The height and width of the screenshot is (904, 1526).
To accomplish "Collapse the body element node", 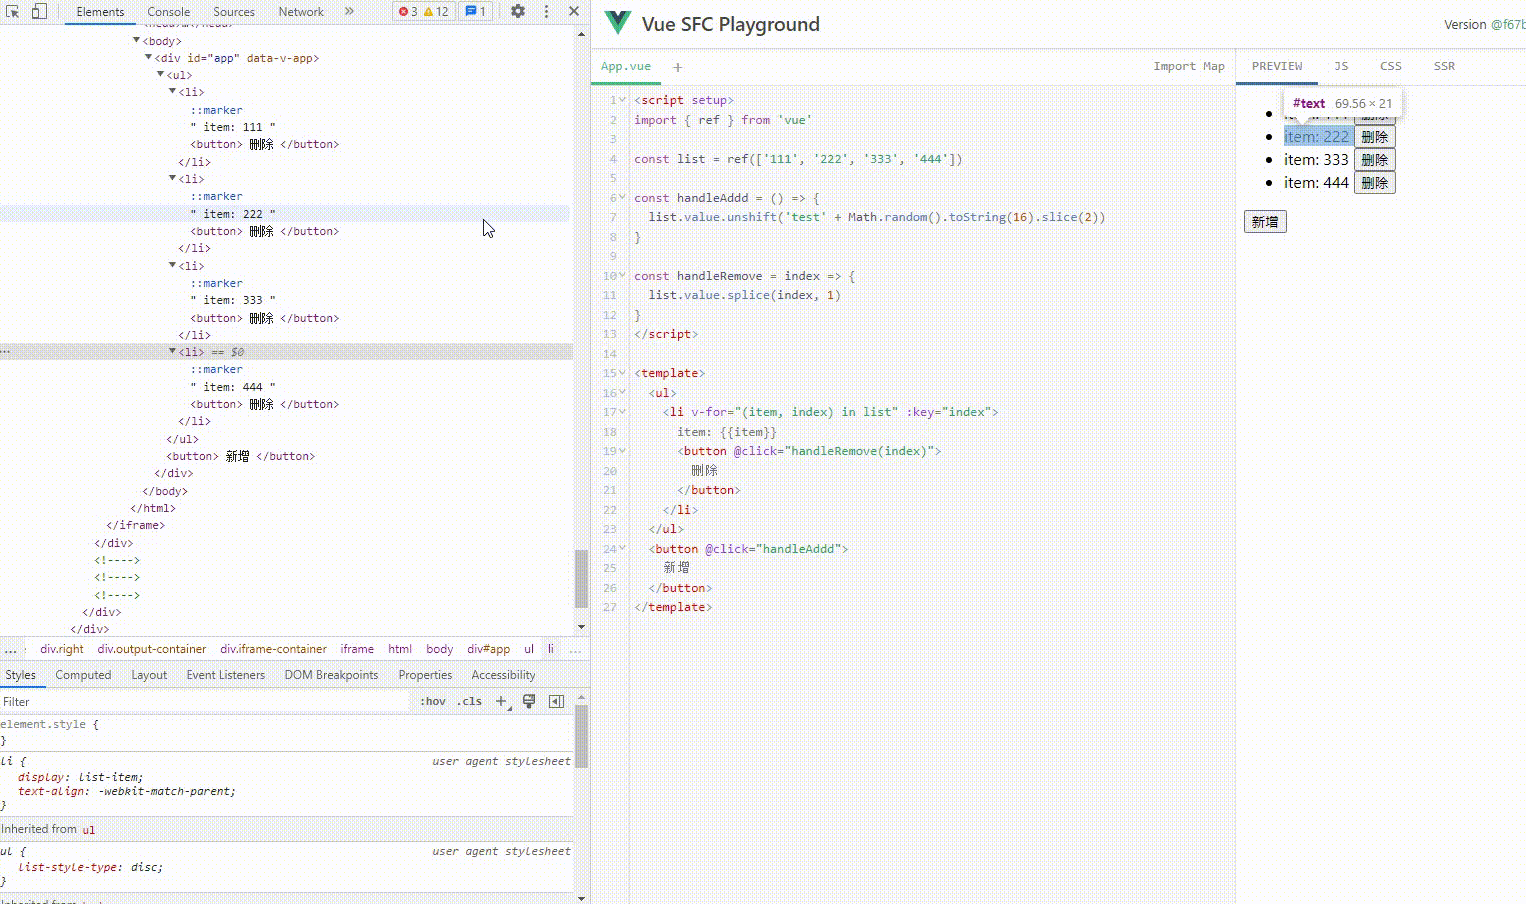I will 137,40.
